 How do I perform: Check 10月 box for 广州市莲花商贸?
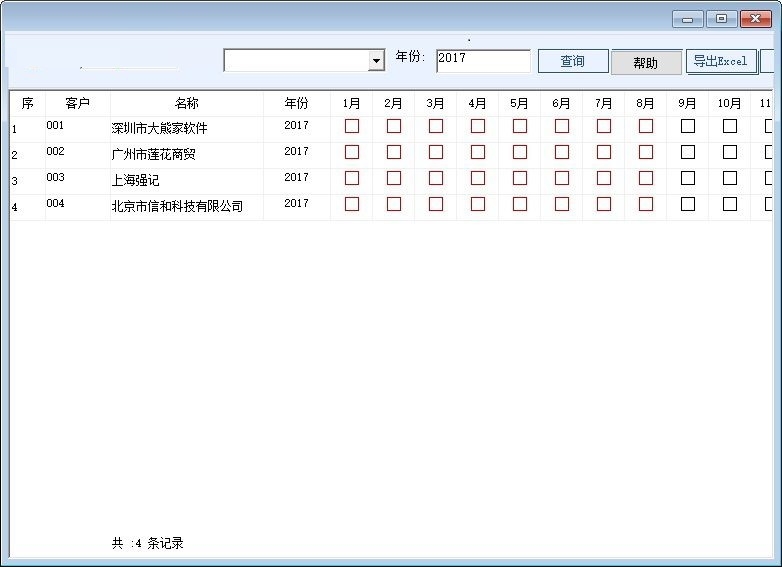tap(730, 152)
